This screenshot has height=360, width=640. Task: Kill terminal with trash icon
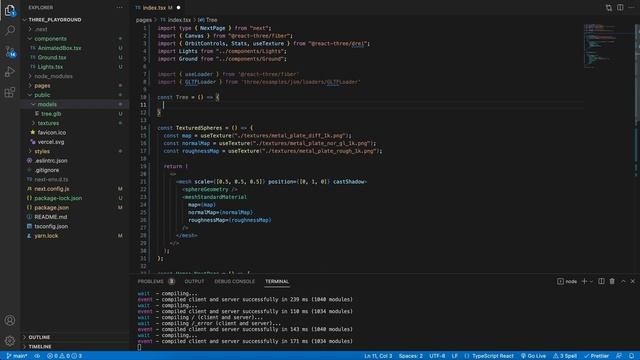612,281
